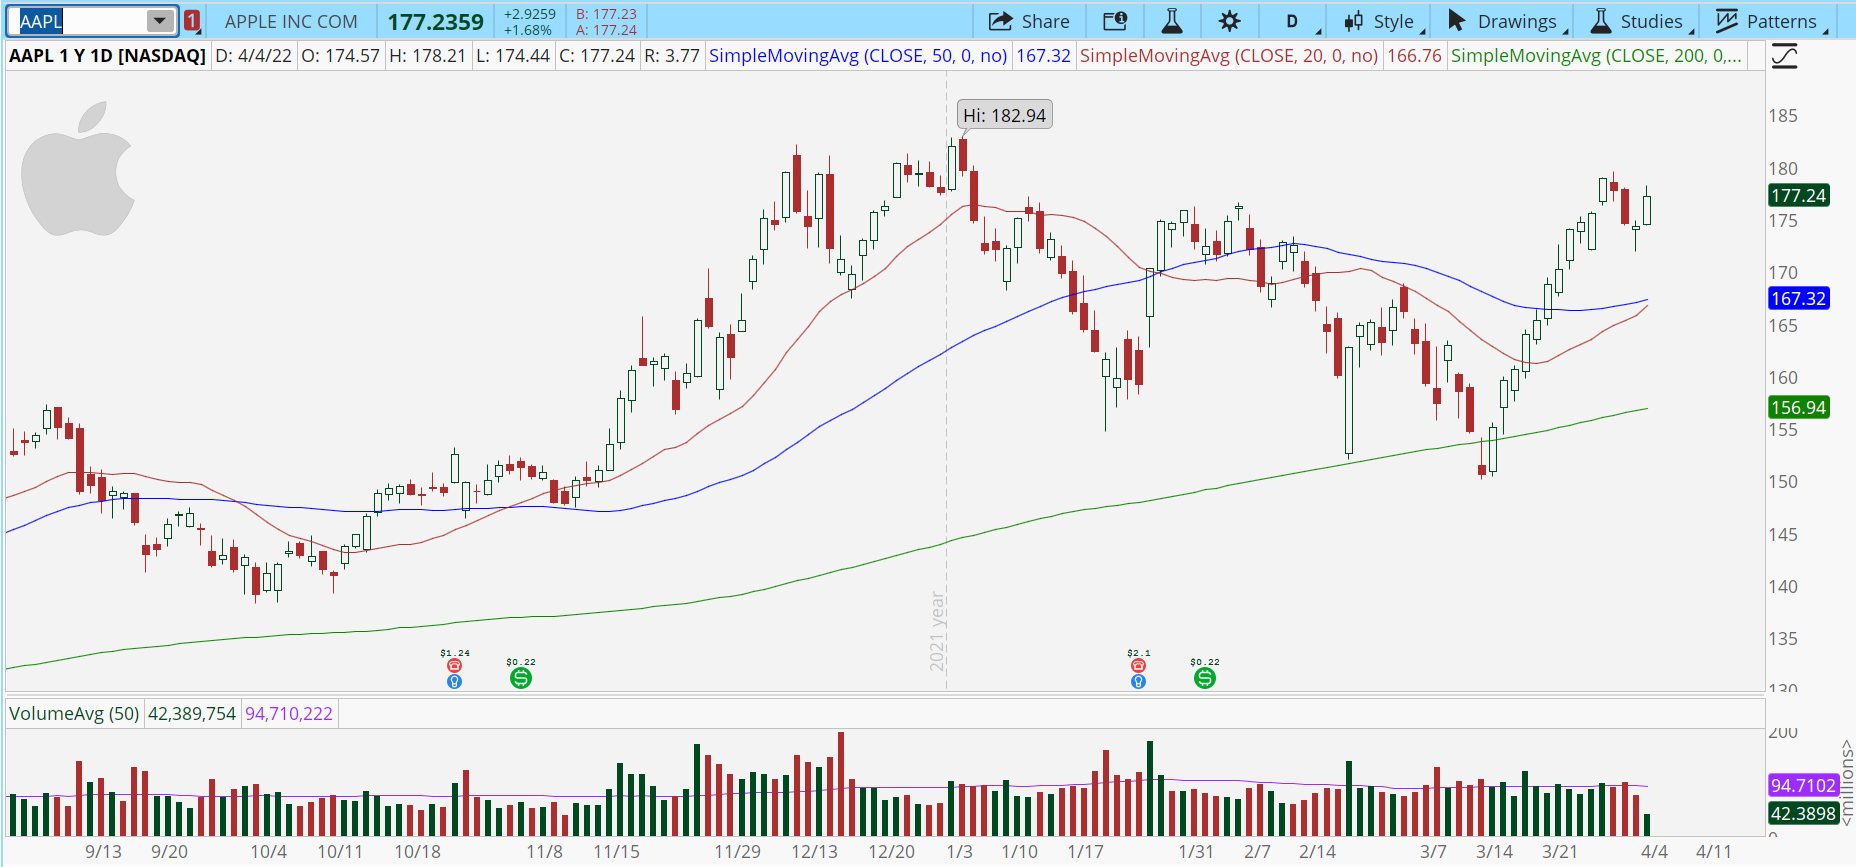Image resolution: width=1856 pixels, height=867 pixels.
Task: Click the SimpleMovingAvg (CLOSE, 200) study label
Action: pyautogui.click(x=1597, y=56)
